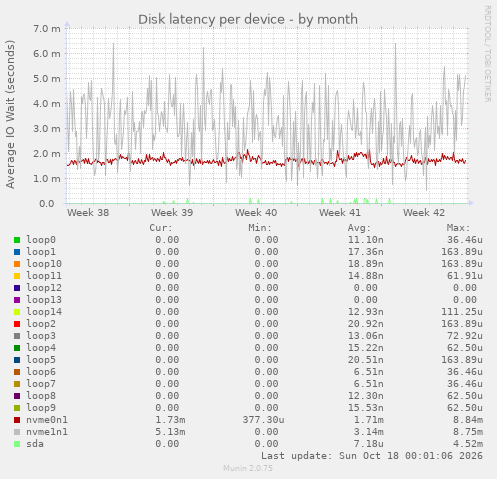Image resolution: width=497 pixels, height=479 pixels.
Task: Click the 'loop9' legend label
Action: pyautogui.click(x=41, y=408)
